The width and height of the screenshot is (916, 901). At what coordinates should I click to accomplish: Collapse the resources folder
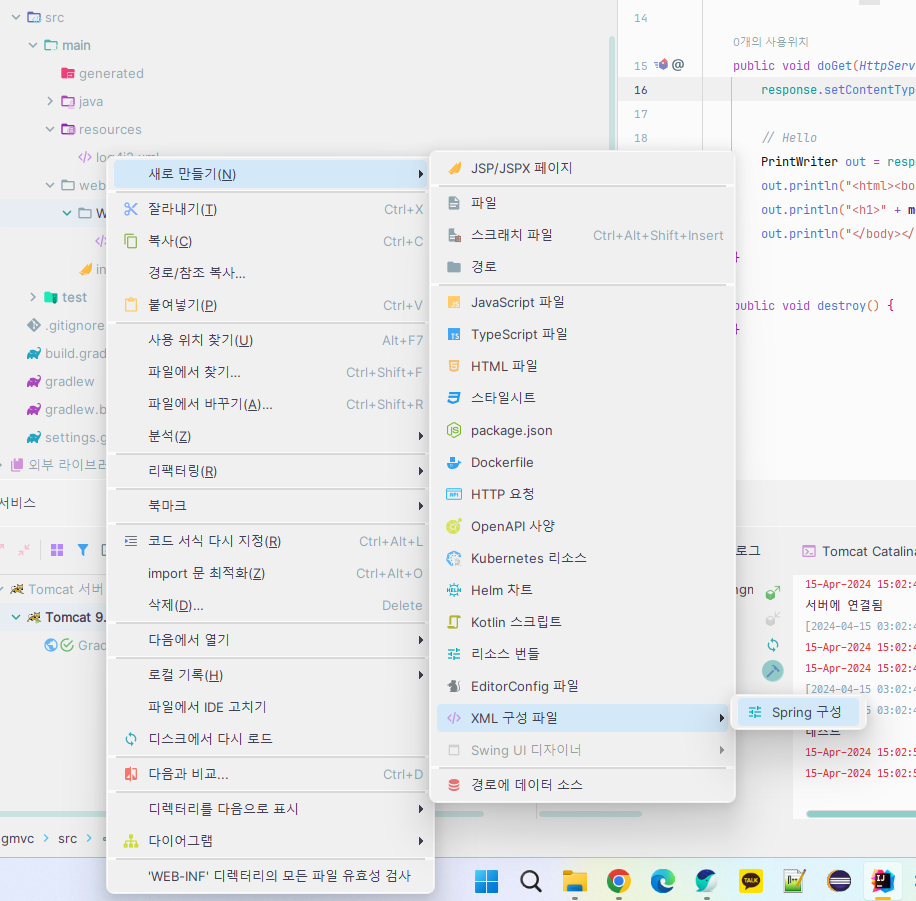click(x=50, y=129)
